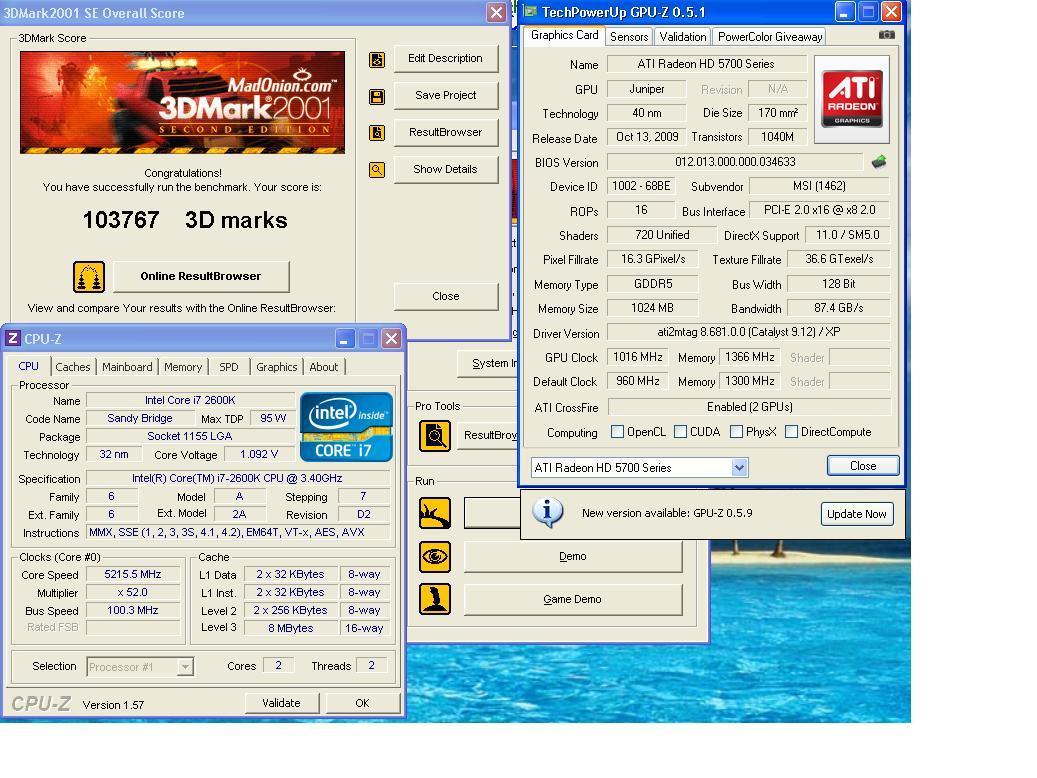The width and height of the screenshot is (1037, 778).
Task: Click the Show Details button
Action: click(446, 170)
